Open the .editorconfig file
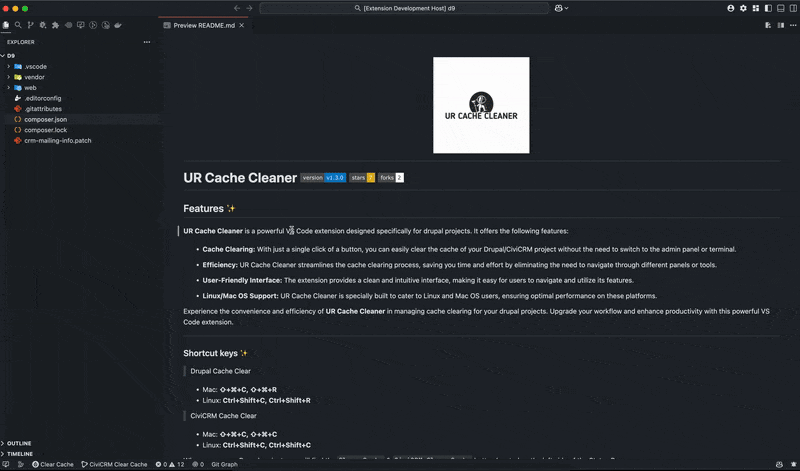 point(43,98)
